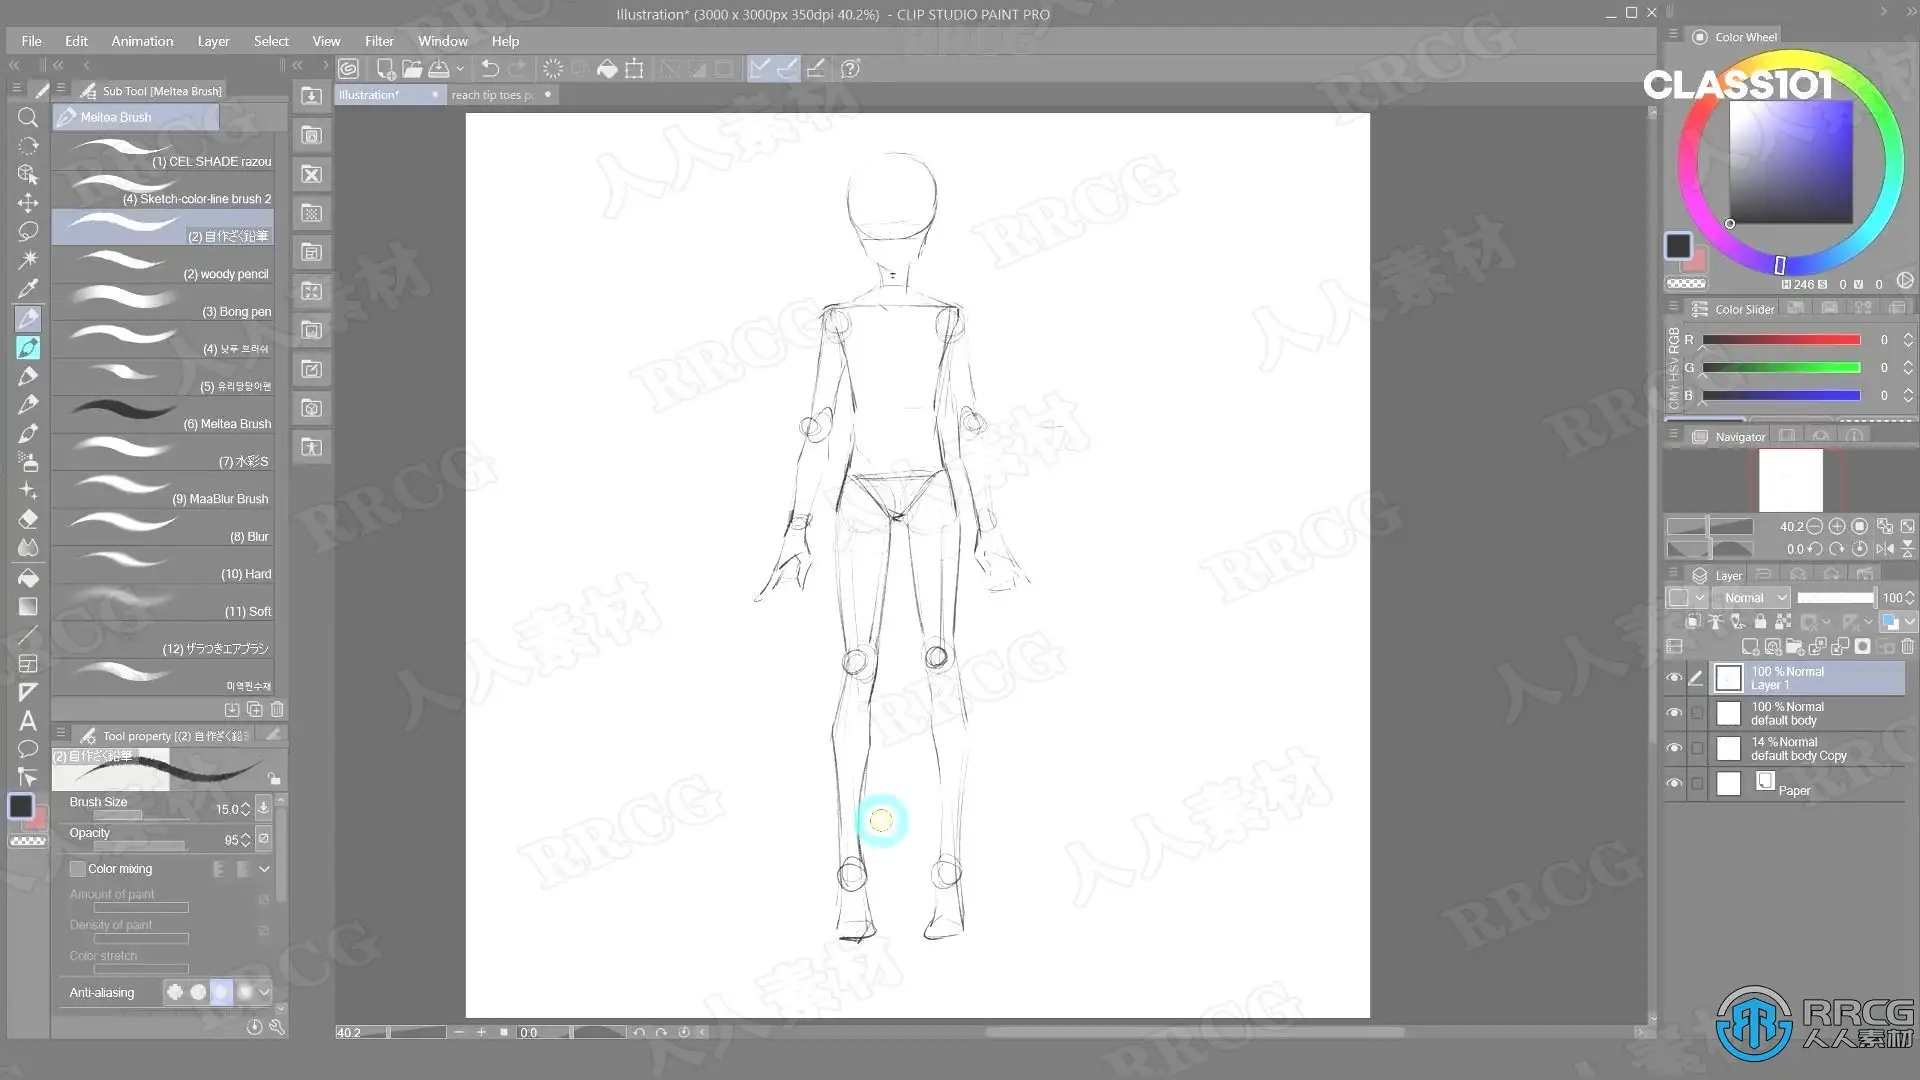Switch to the Illustration* canvas tab
The image size is (1920, 1080).
390,95
